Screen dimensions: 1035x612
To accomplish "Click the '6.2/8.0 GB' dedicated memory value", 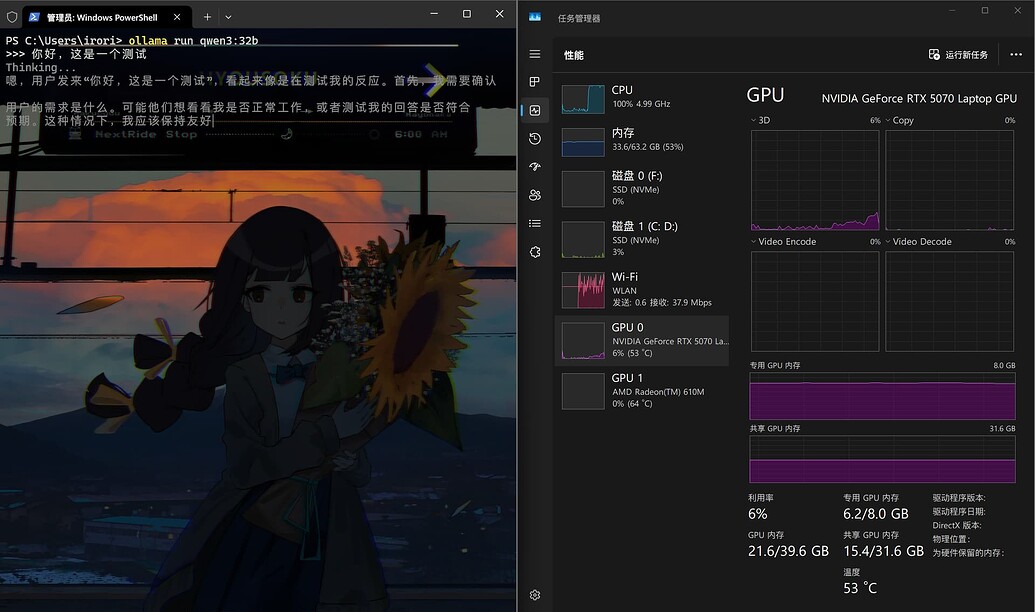I will (x=875, y=514).
